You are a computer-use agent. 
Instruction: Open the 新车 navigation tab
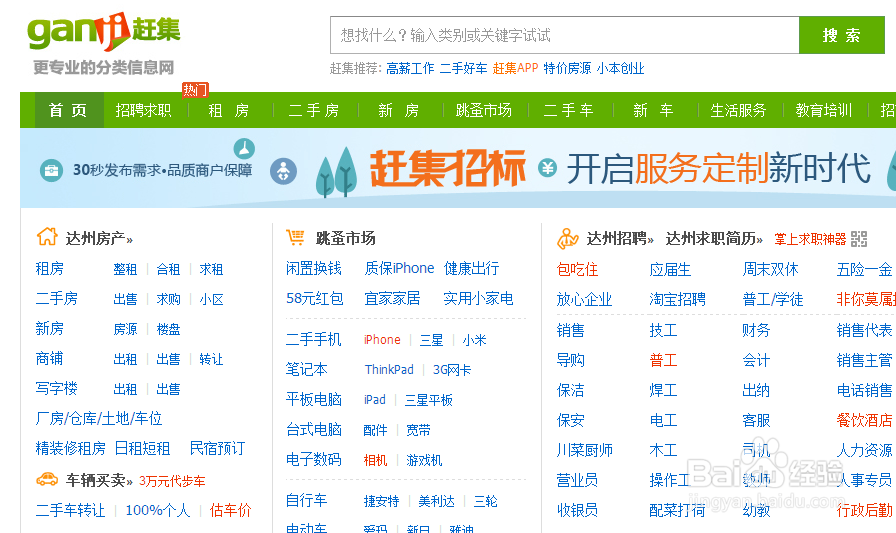point(653,110)
